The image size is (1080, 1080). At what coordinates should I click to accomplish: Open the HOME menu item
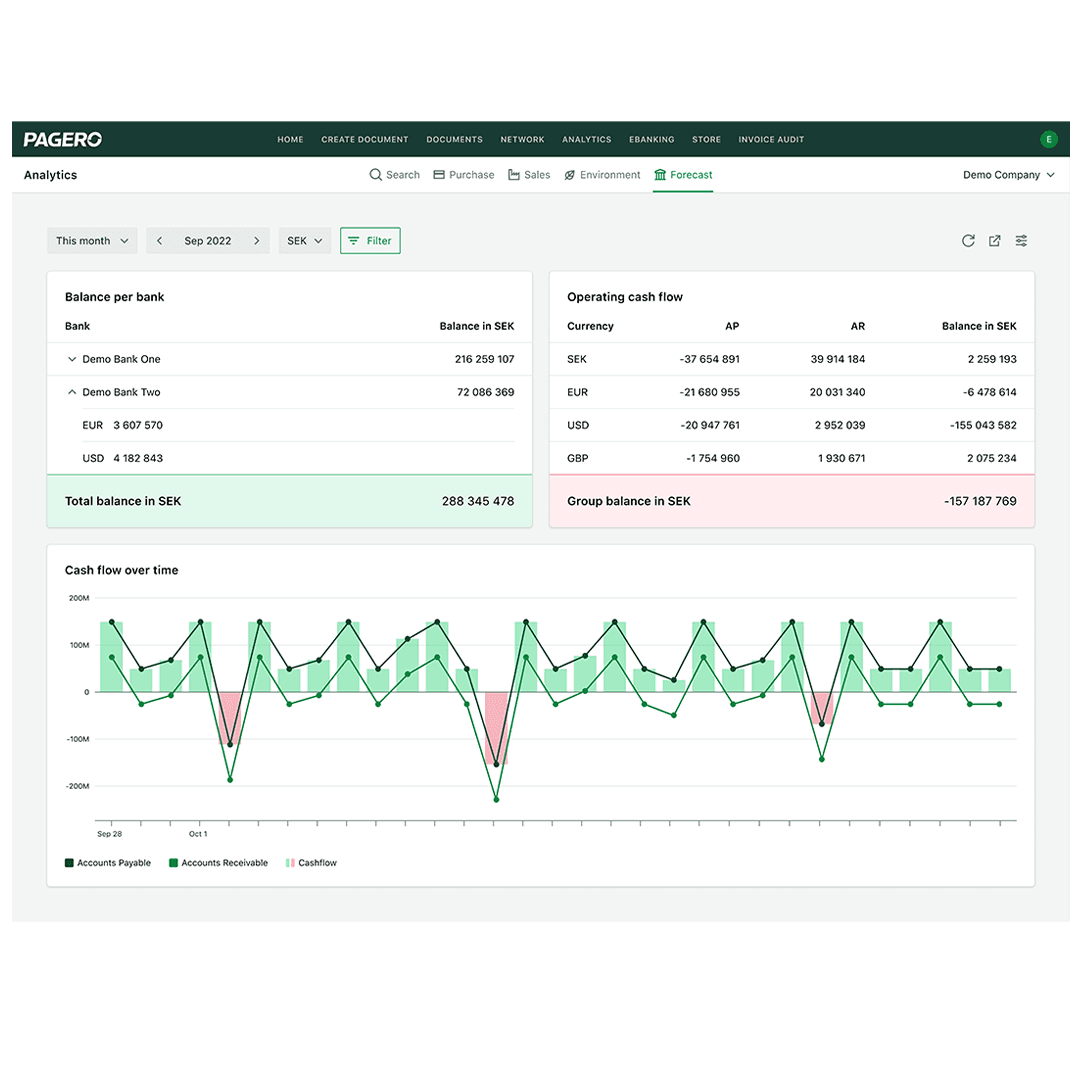coord(290,140)
